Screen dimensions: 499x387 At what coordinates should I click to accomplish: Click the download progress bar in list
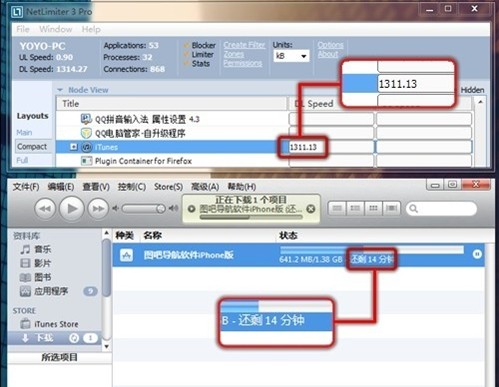point(372,250)
